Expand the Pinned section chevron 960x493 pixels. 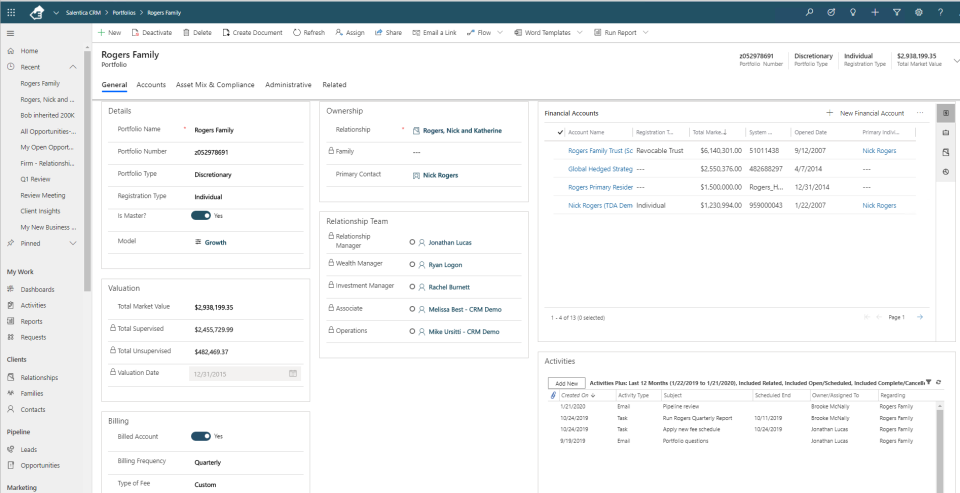73,243
